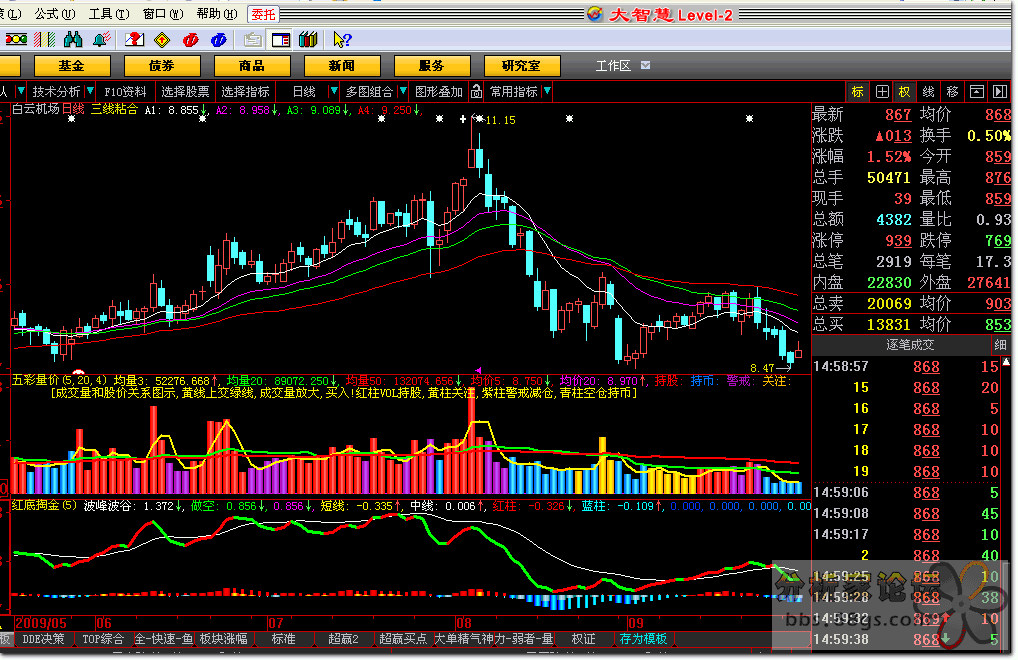Viewport: 1018px width, 660px height.
Task: Click the 图形叠加 button
Action: (439, 92)
